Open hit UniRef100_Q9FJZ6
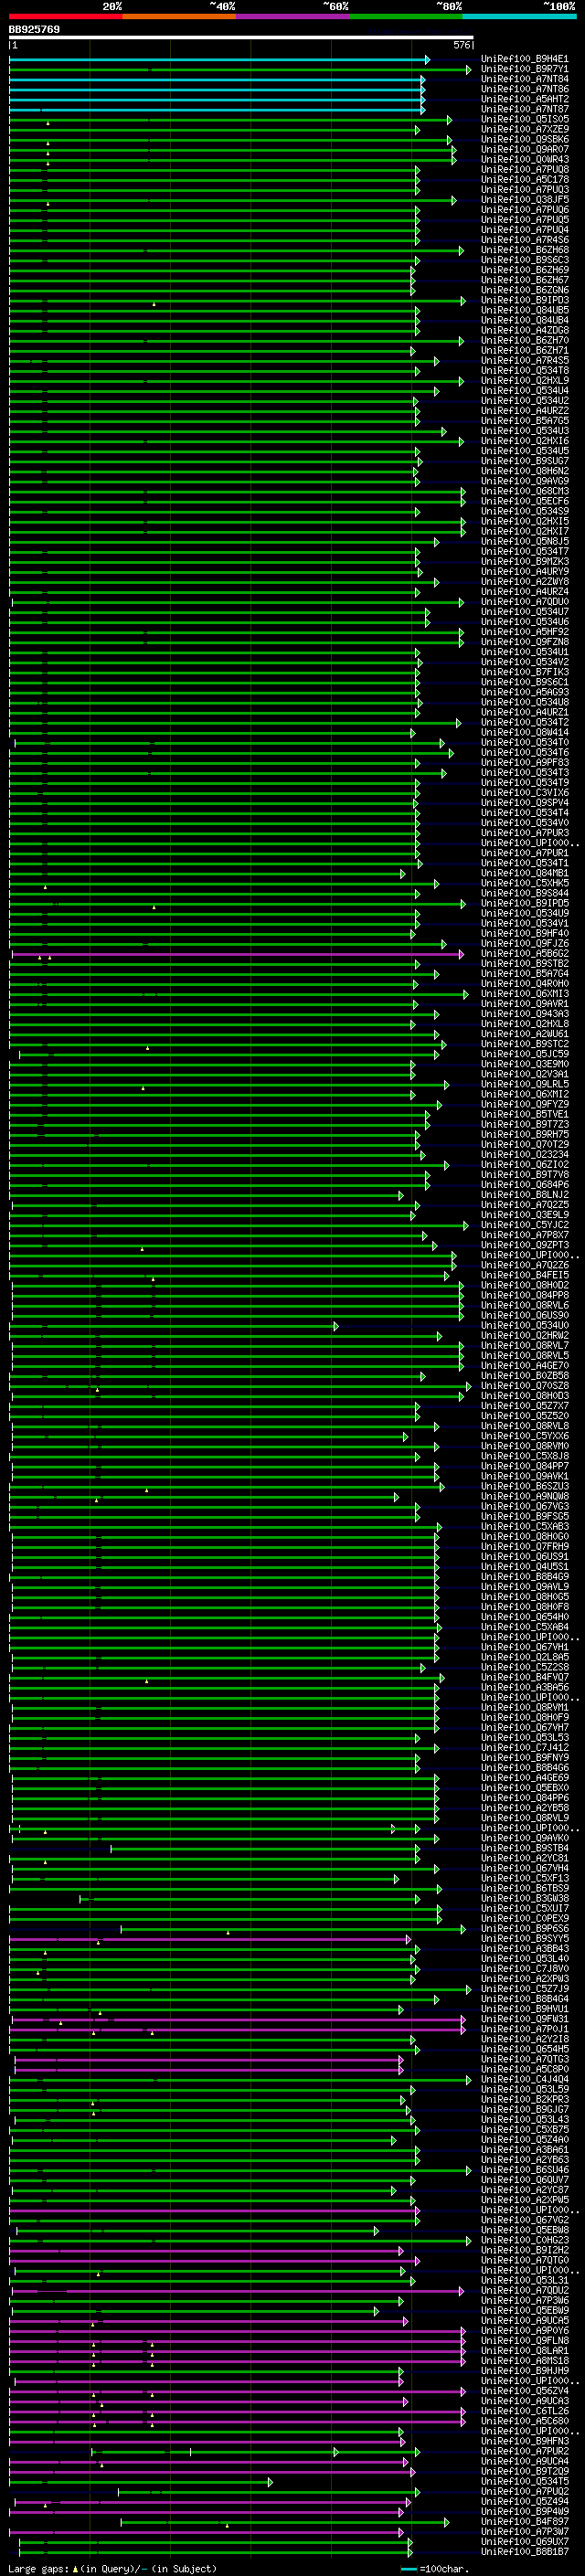585x2576 pixels. (x=524, y=944)
